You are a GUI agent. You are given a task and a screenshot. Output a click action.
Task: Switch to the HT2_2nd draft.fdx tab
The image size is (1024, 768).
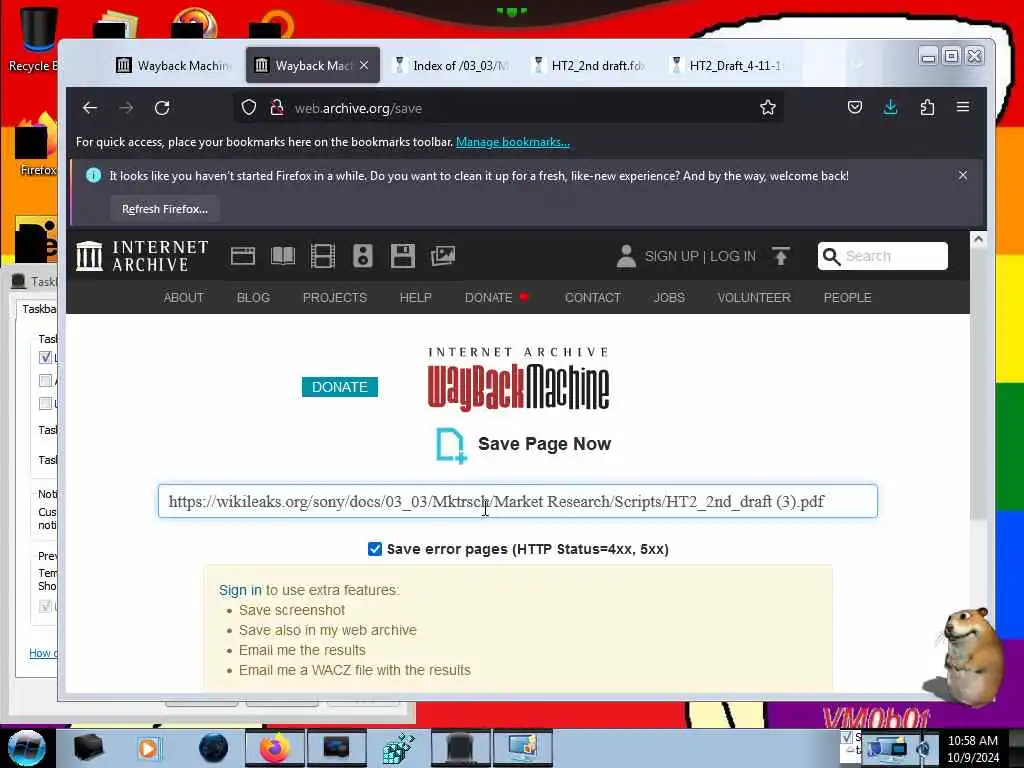[x=589, y=65]
